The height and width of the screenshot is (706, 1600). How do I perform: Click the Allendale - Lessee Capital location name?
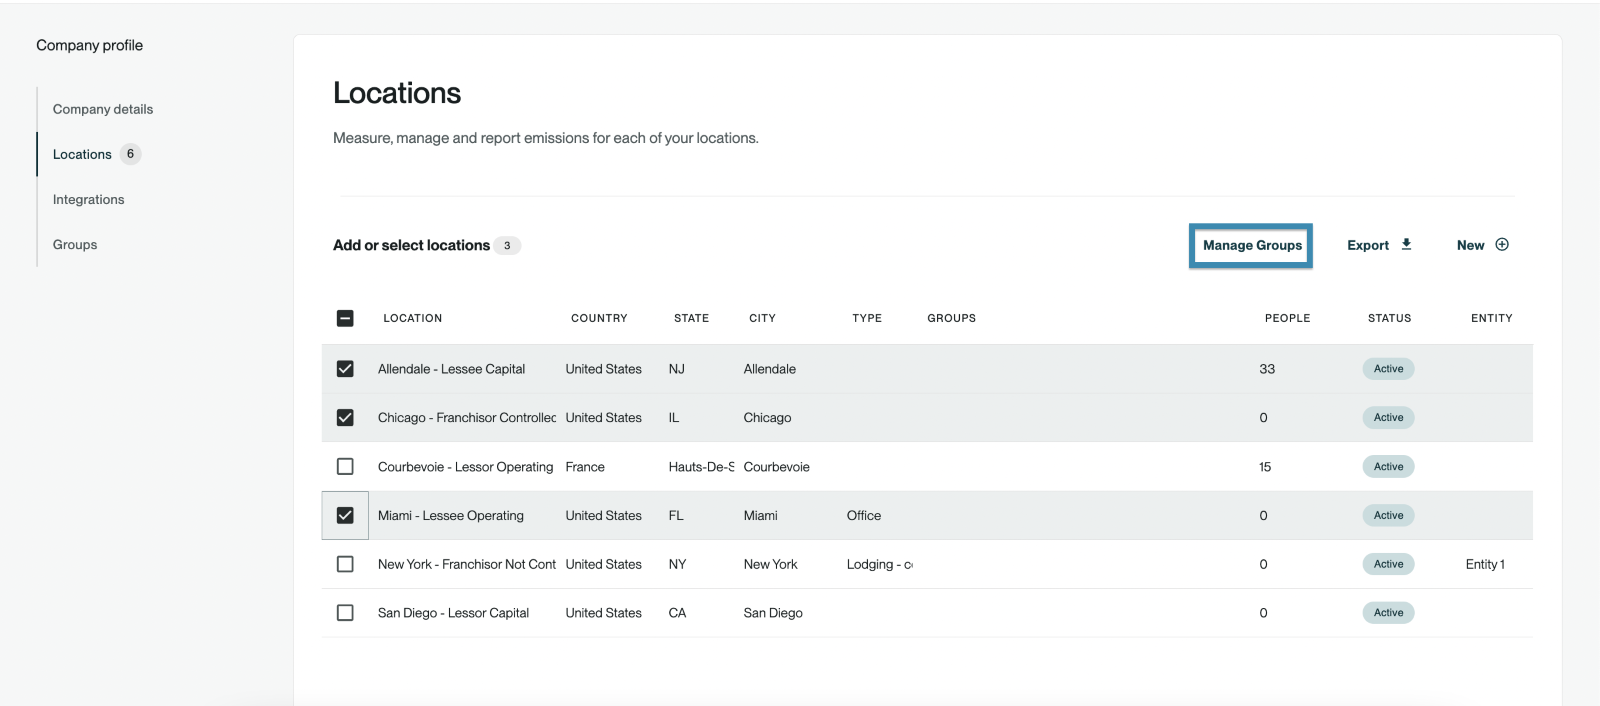451,369
